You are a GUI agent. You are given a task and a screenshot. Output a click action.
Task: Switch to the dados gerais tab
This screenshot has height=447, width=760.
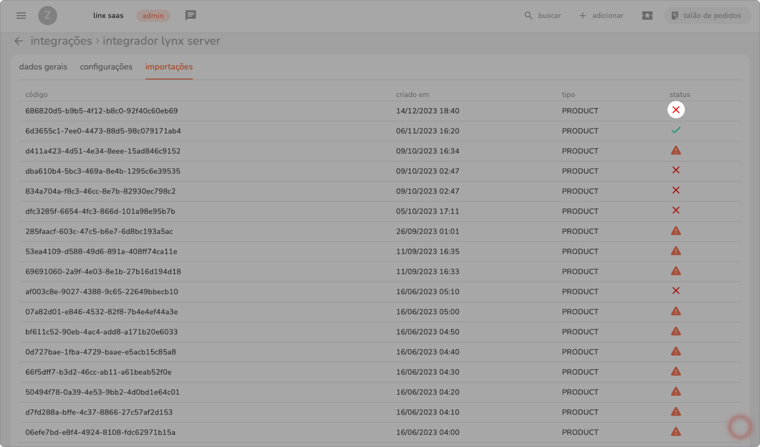tap(43, 67)
